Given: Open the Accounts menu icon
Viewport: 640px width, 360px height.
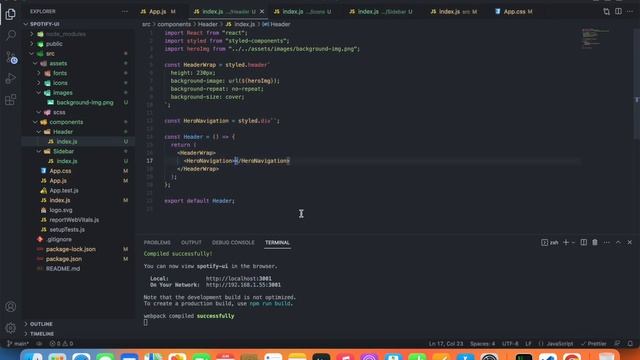Looking at the screenshot, I should click(x=11, y=307).
